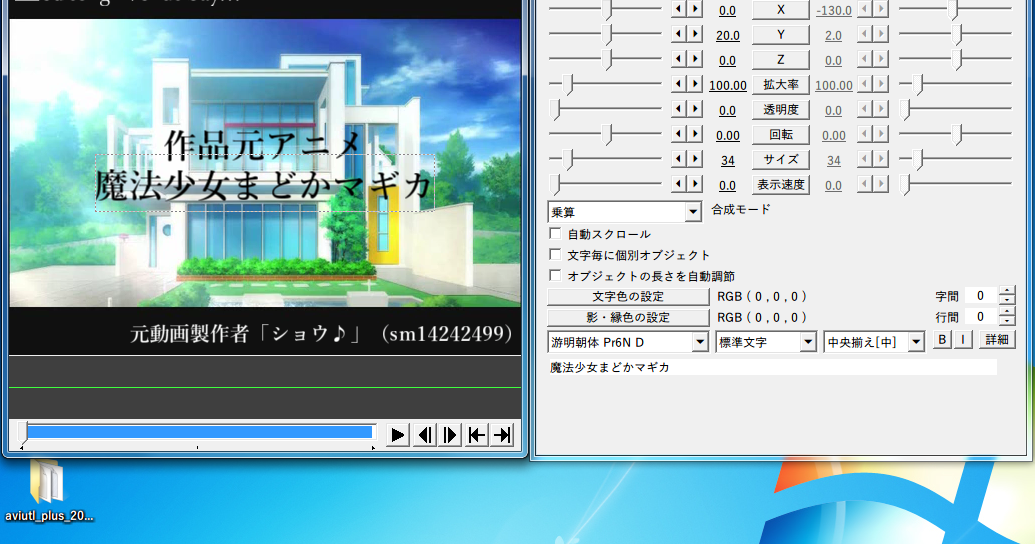Viewport: 1035px width, 544px height.
Task: Increase 字間 with up spinner arrow
Action: click(x=1007, y=291)
